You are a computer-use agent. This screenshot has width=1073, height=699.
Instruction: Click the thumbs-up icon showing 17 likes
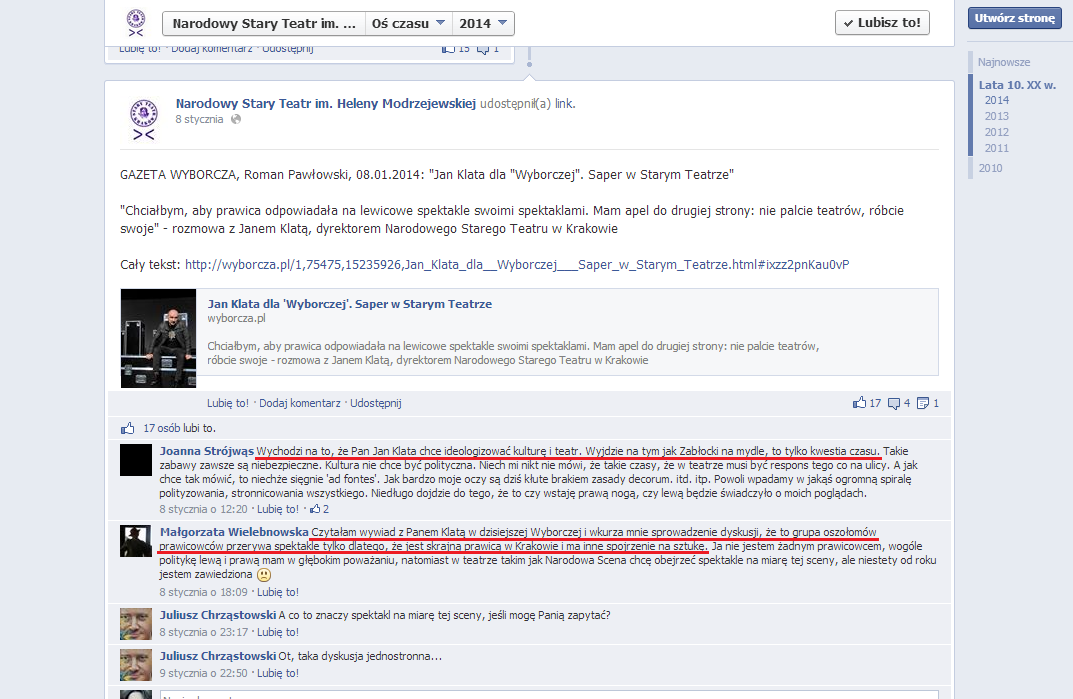tap(859, 403)
